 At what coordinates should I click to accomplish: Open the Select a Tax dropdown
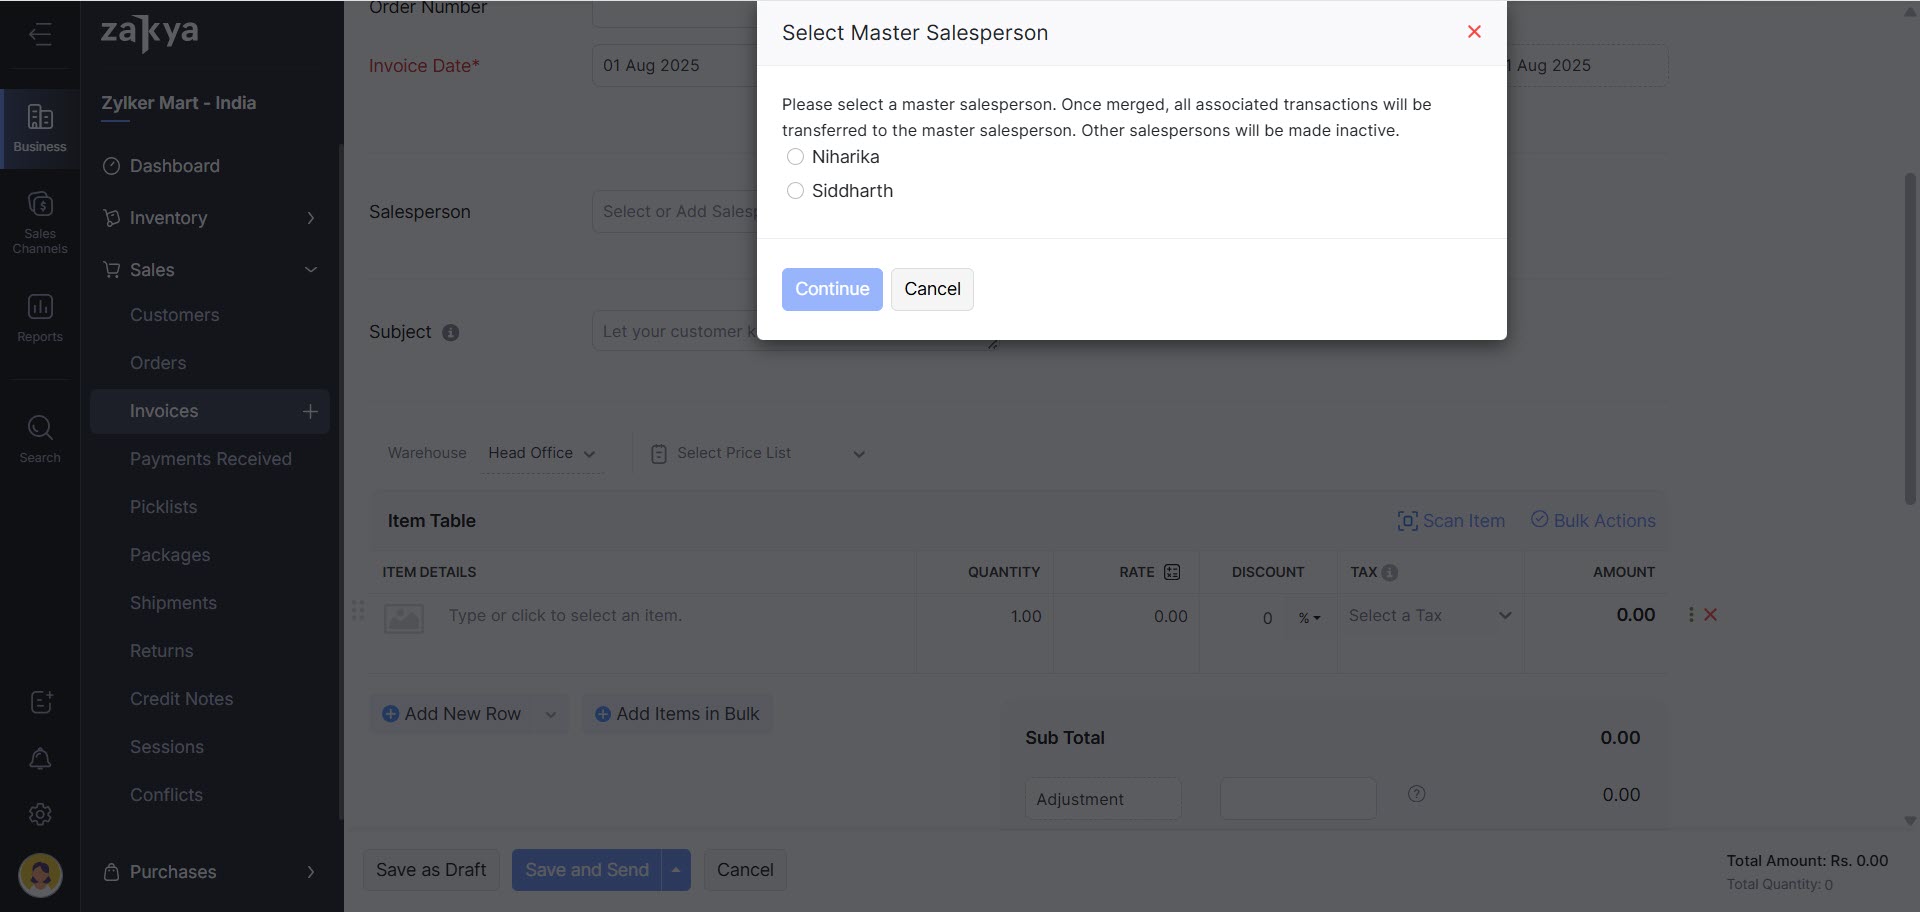pyautogui.click(x=1429, y=616)
